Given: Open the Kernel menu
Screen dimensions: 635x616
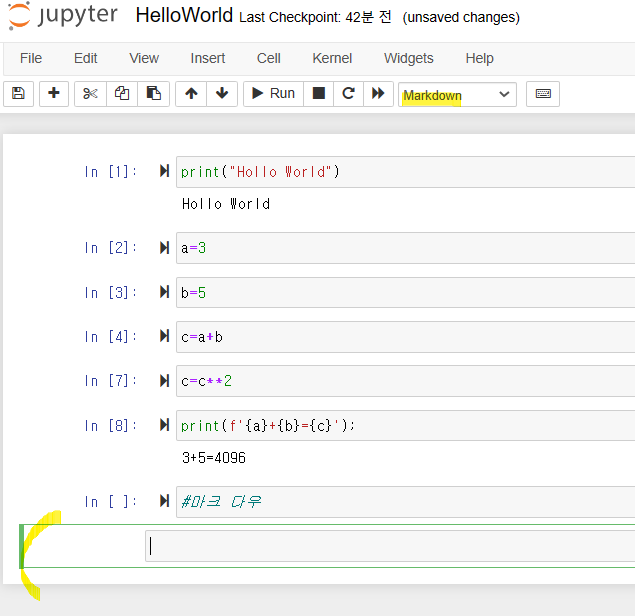Looking at the screenshot, I should pyautogui.click(x=332, y=58).
